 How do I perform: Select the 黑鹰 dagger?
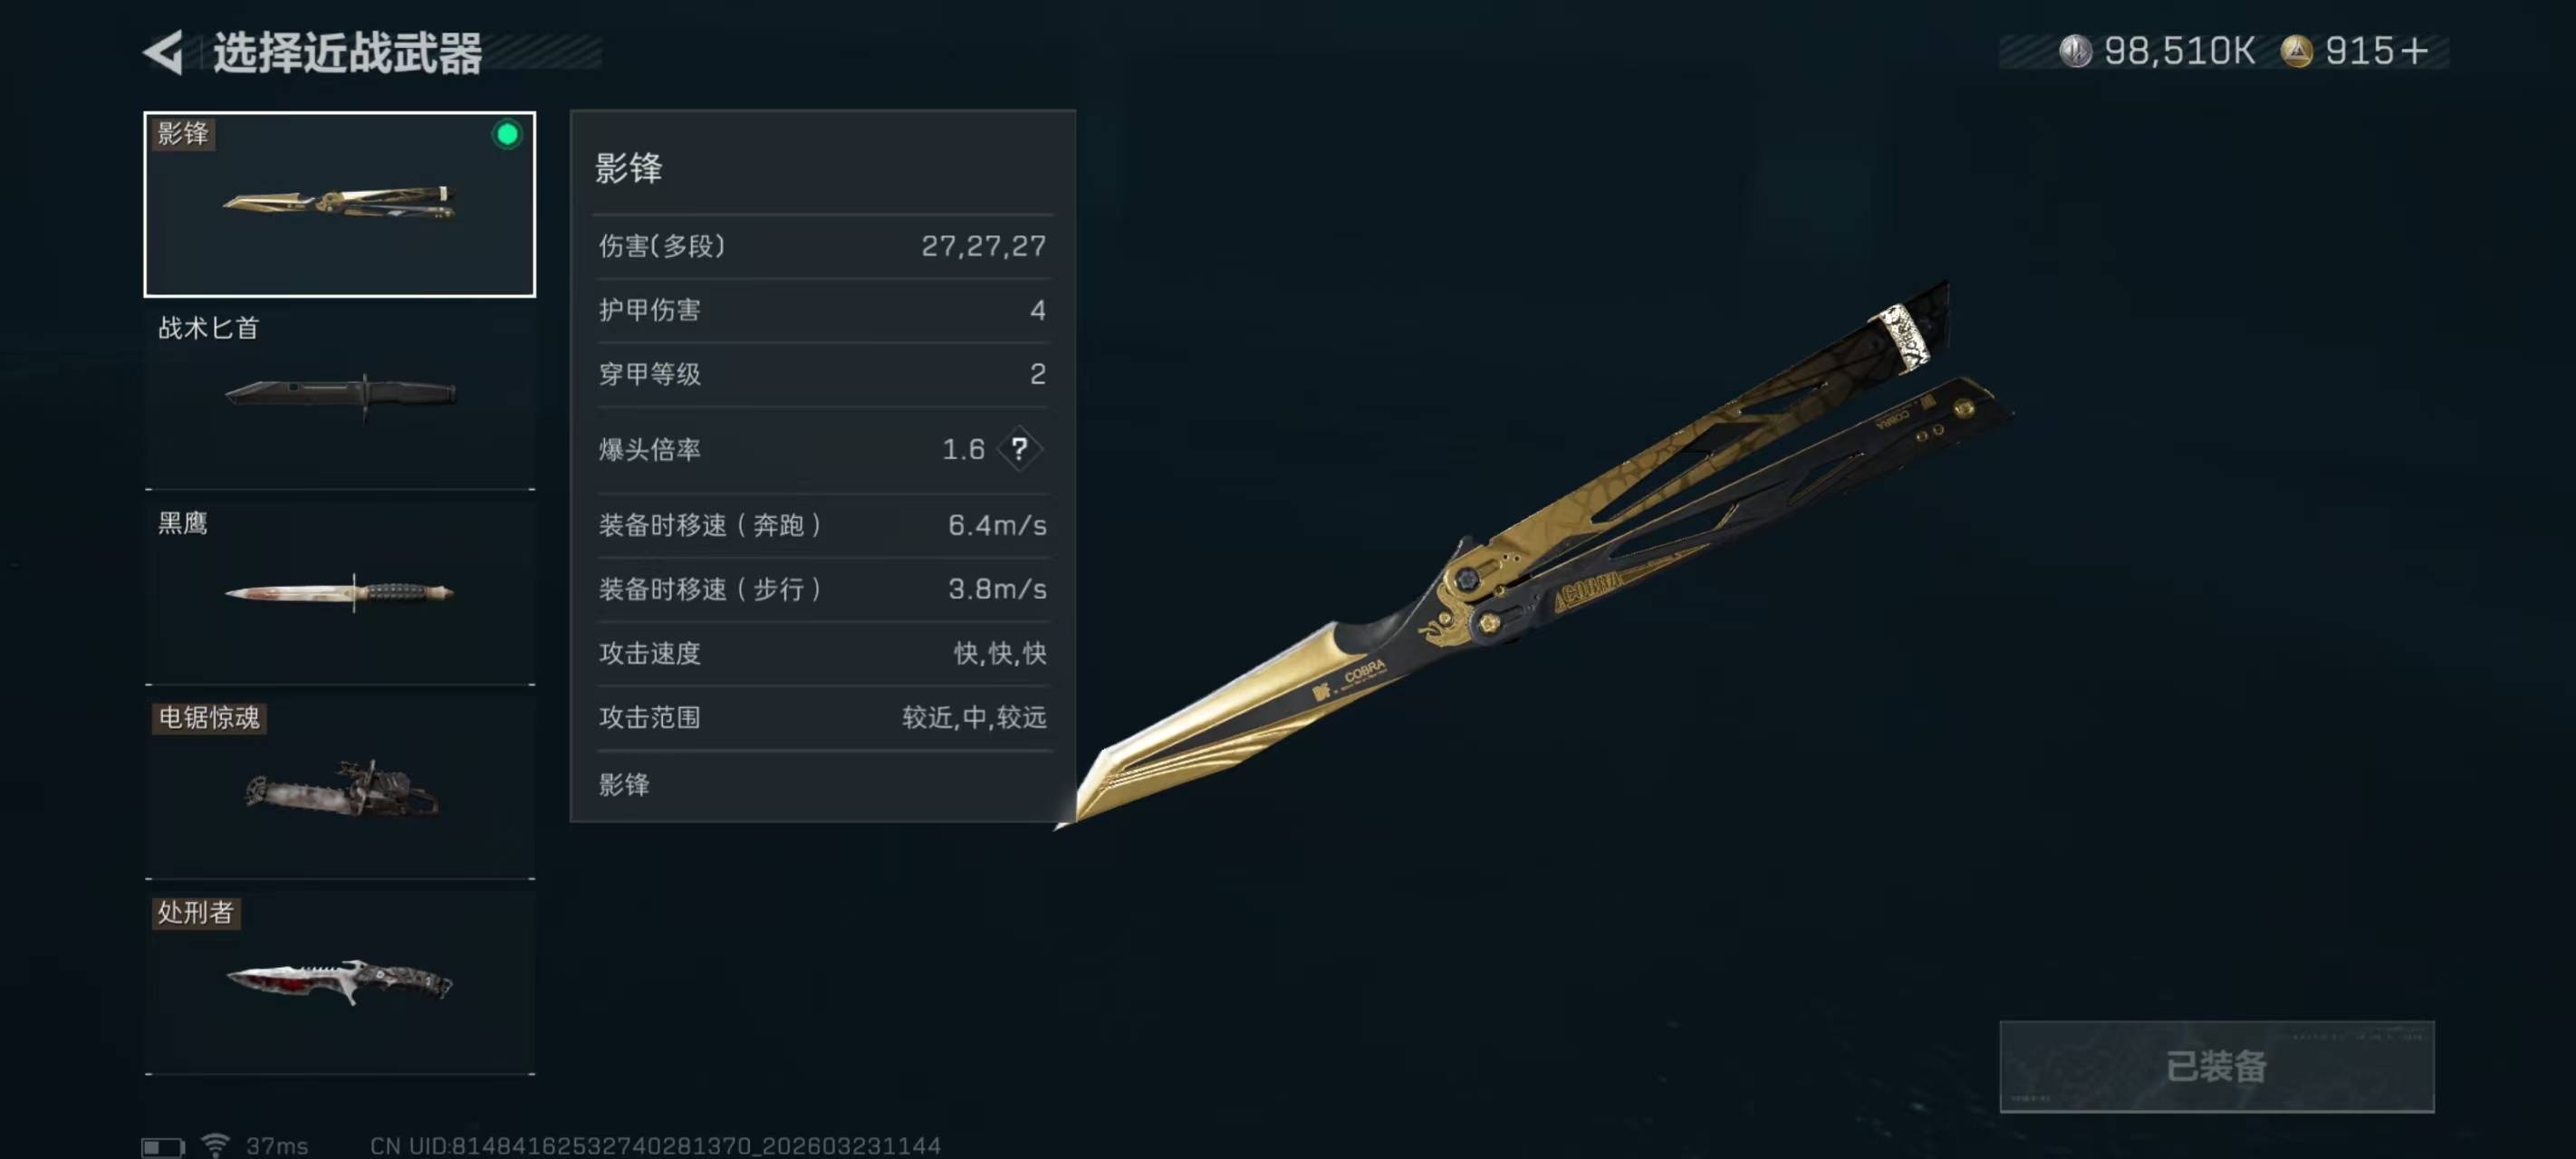[x=340, y=593]
